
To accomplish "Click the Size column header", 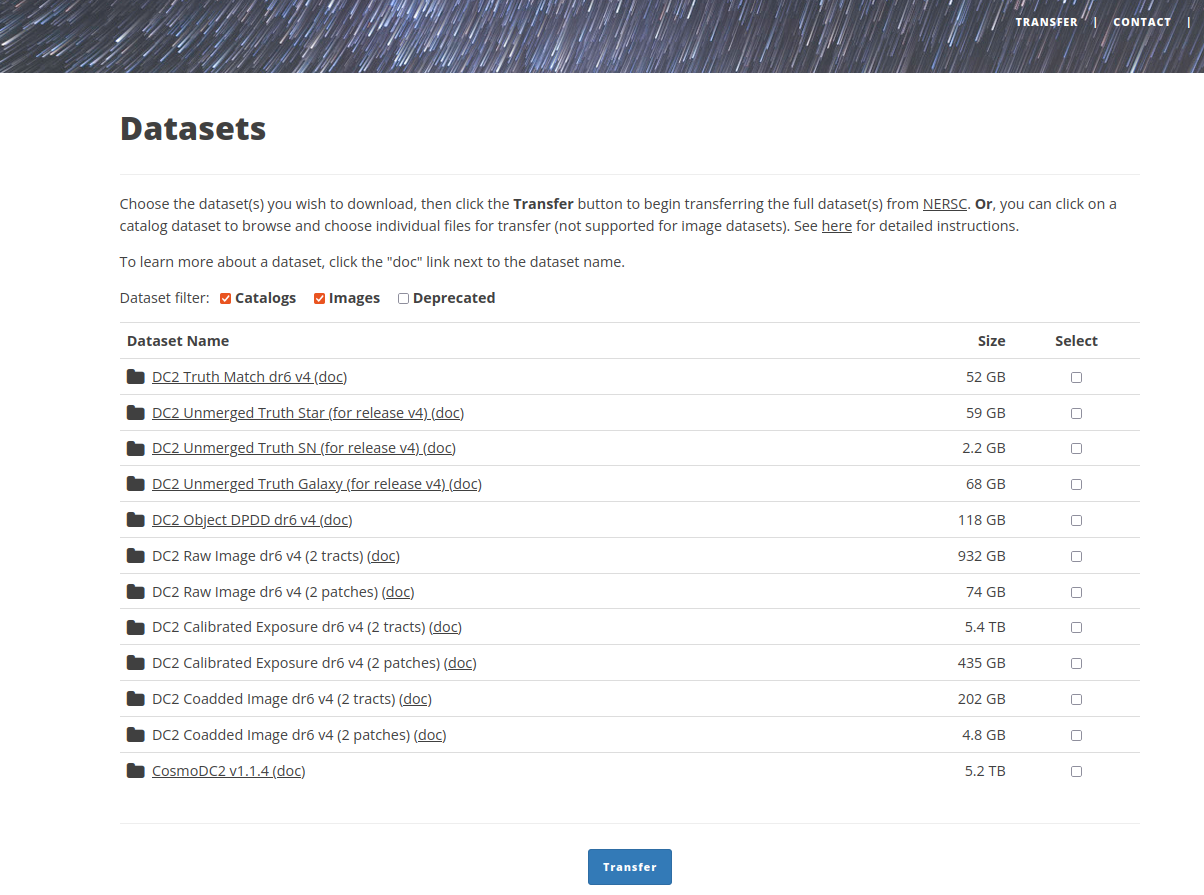I will (992, 341).
